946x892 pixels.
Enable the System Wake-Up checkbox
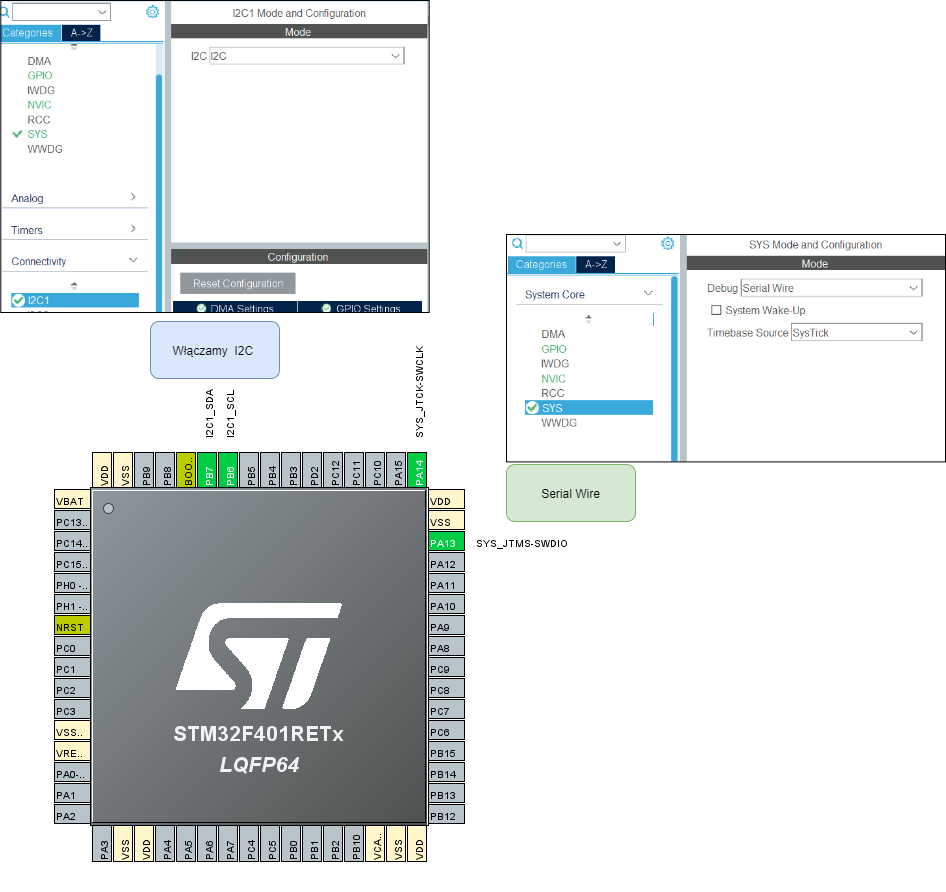[x=716, y=311]
